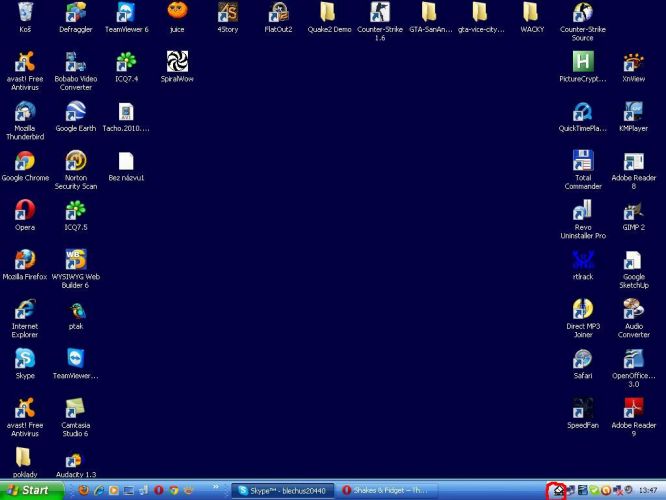Launch the Camtasia Studio 6 shortcut

coord(76,418)
